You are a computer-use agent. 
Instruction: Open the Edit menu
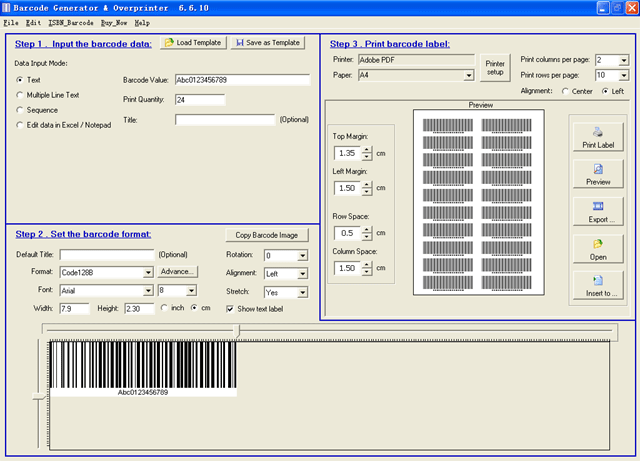click(x=33, y=23)
